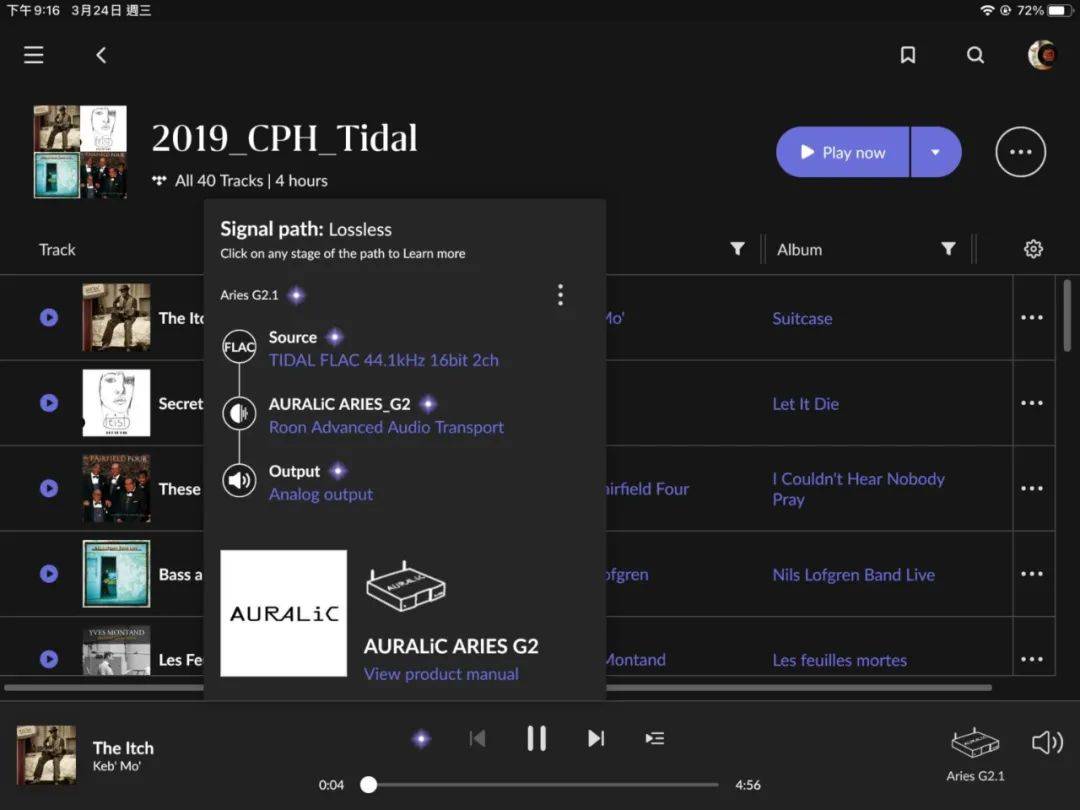
Task: Open the three-dot menu inside the signal path popup
Action: (560, 295)
